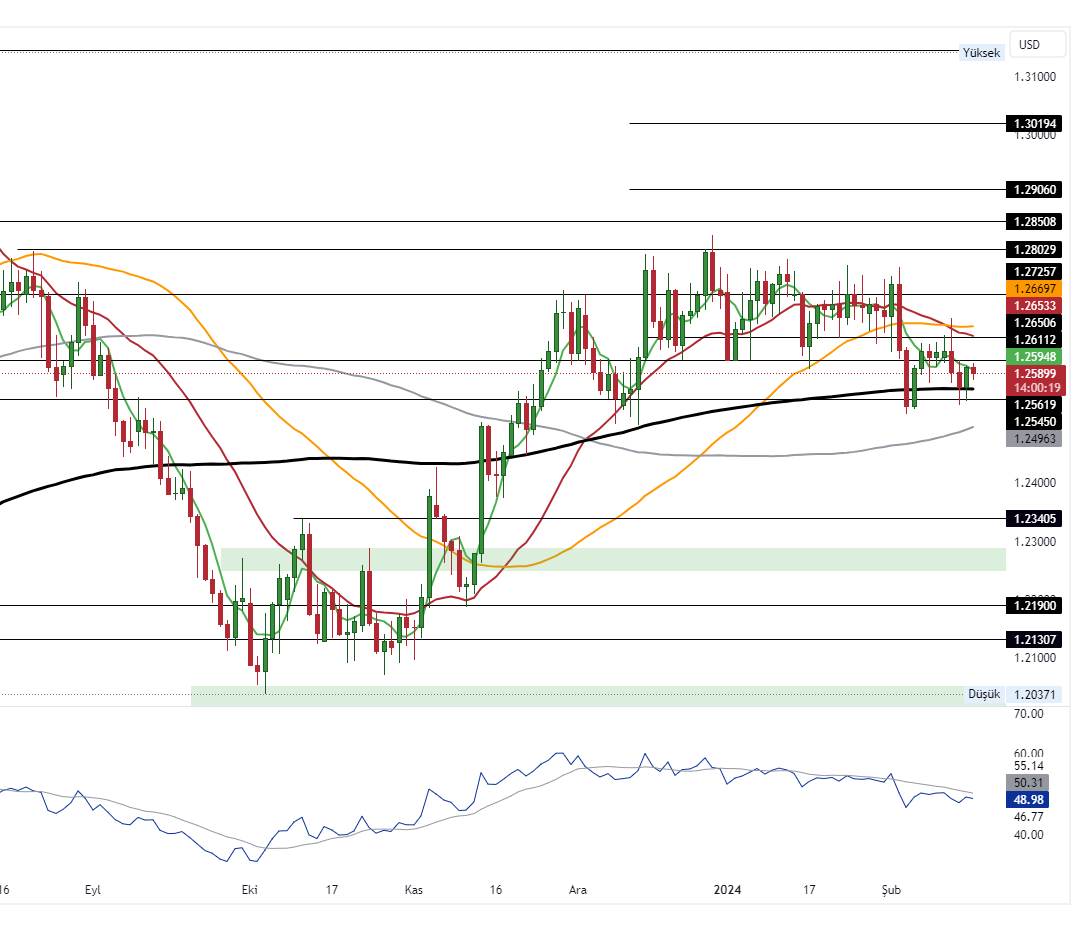
Task: Click the Yüksek high price label
Action: (x=981, y=53)
